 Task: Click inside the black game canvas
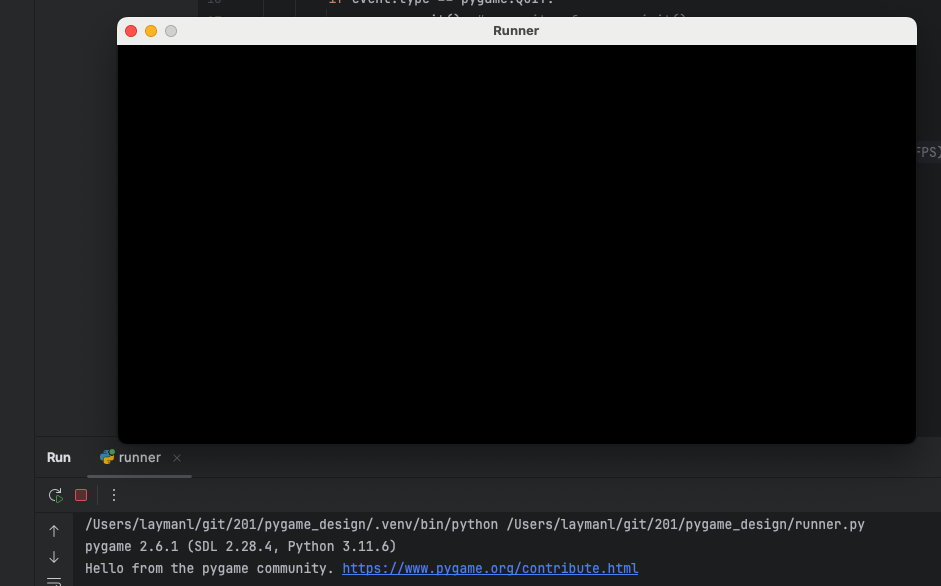[x=516, y=244]
